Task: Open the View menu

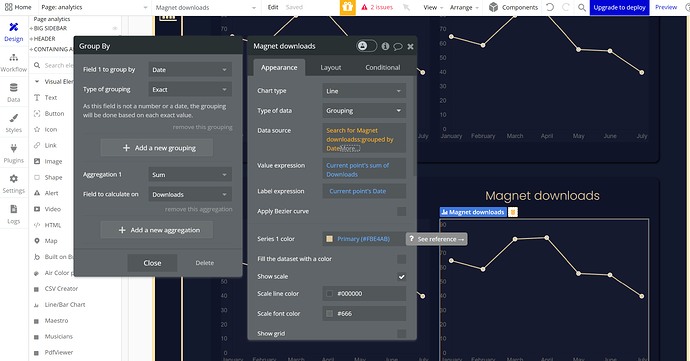Action: coord(433,7)
